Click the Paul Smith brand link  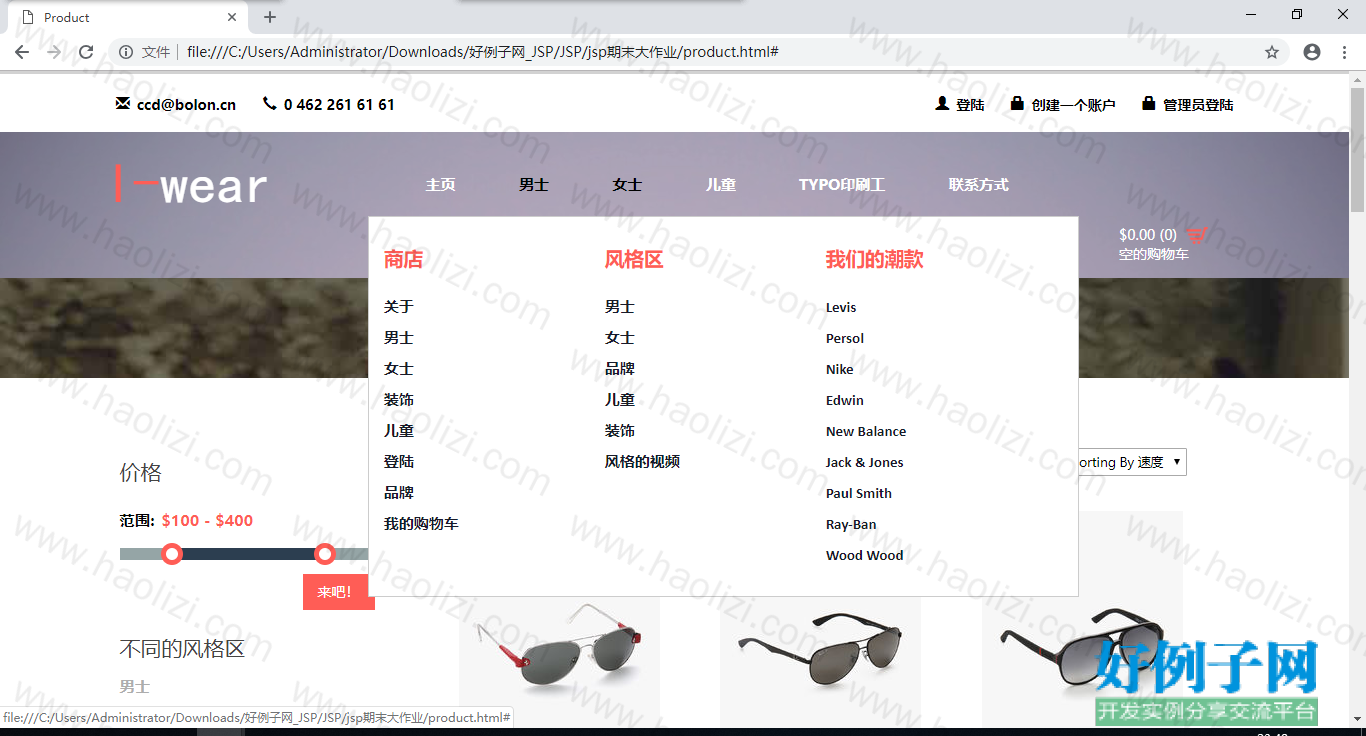859,493
